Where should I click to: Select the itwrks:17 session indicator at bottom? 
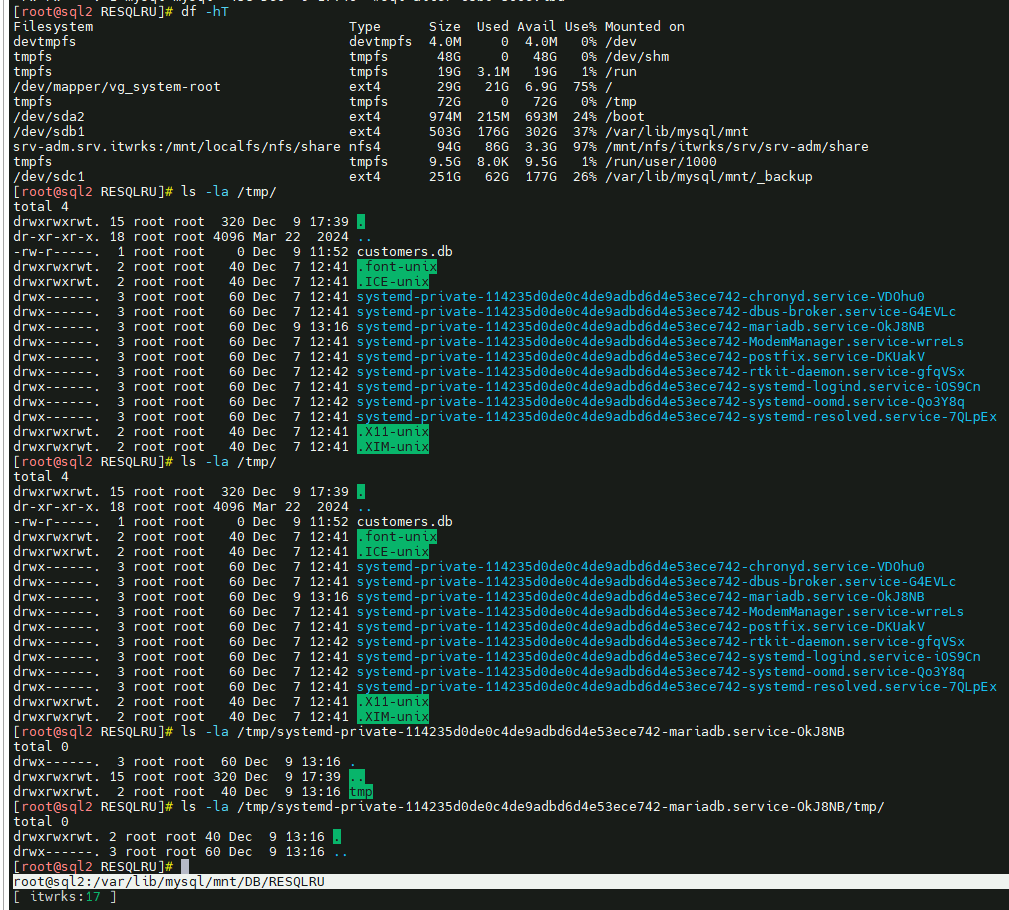pos(65,897)
